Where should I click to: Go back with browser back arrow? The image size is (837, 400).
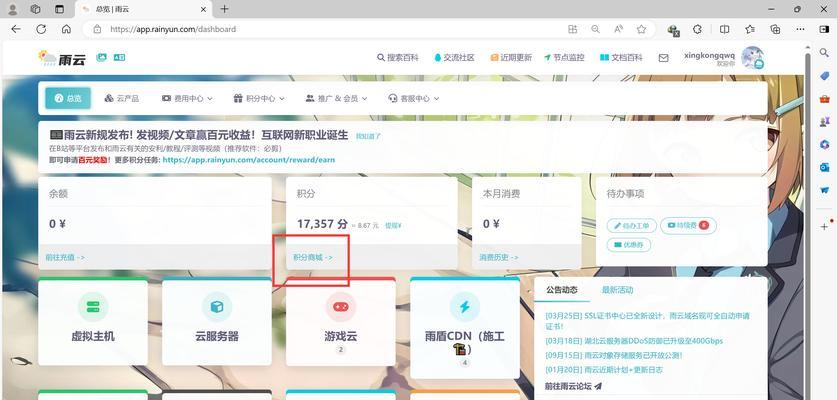tap(15, 29)
